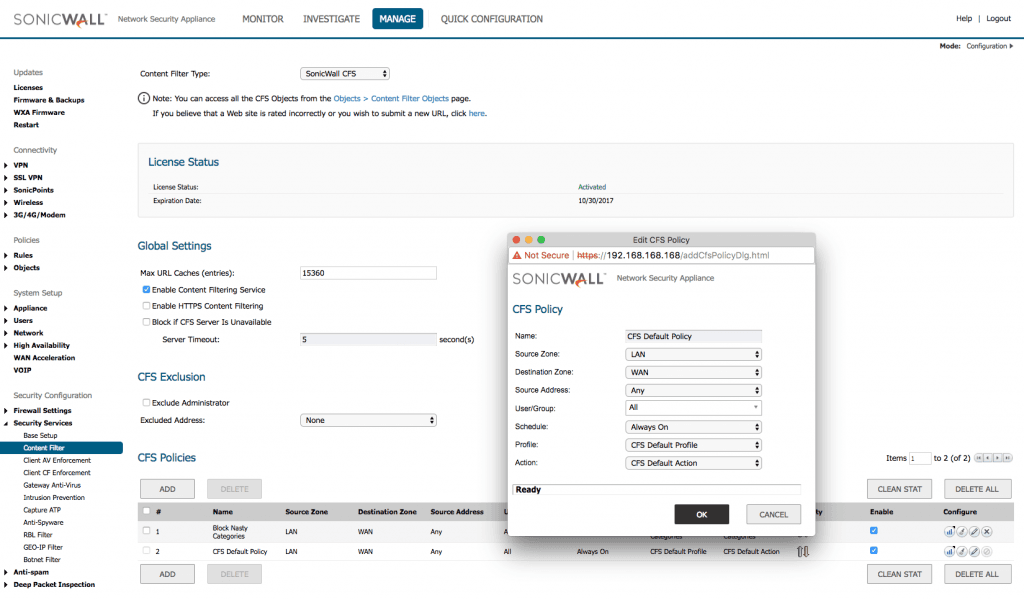Click the X delete icon for Block Nasty Categories
Screen dimensions: 1024x600
tap(987, 531)
